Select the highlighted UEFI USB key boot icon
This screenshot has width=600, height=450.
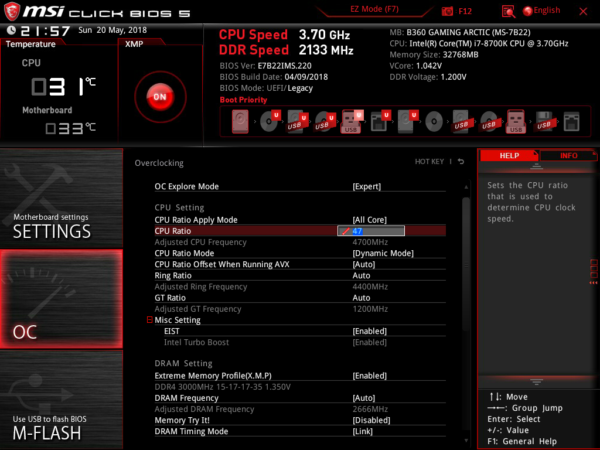click(x=351, y=122)
